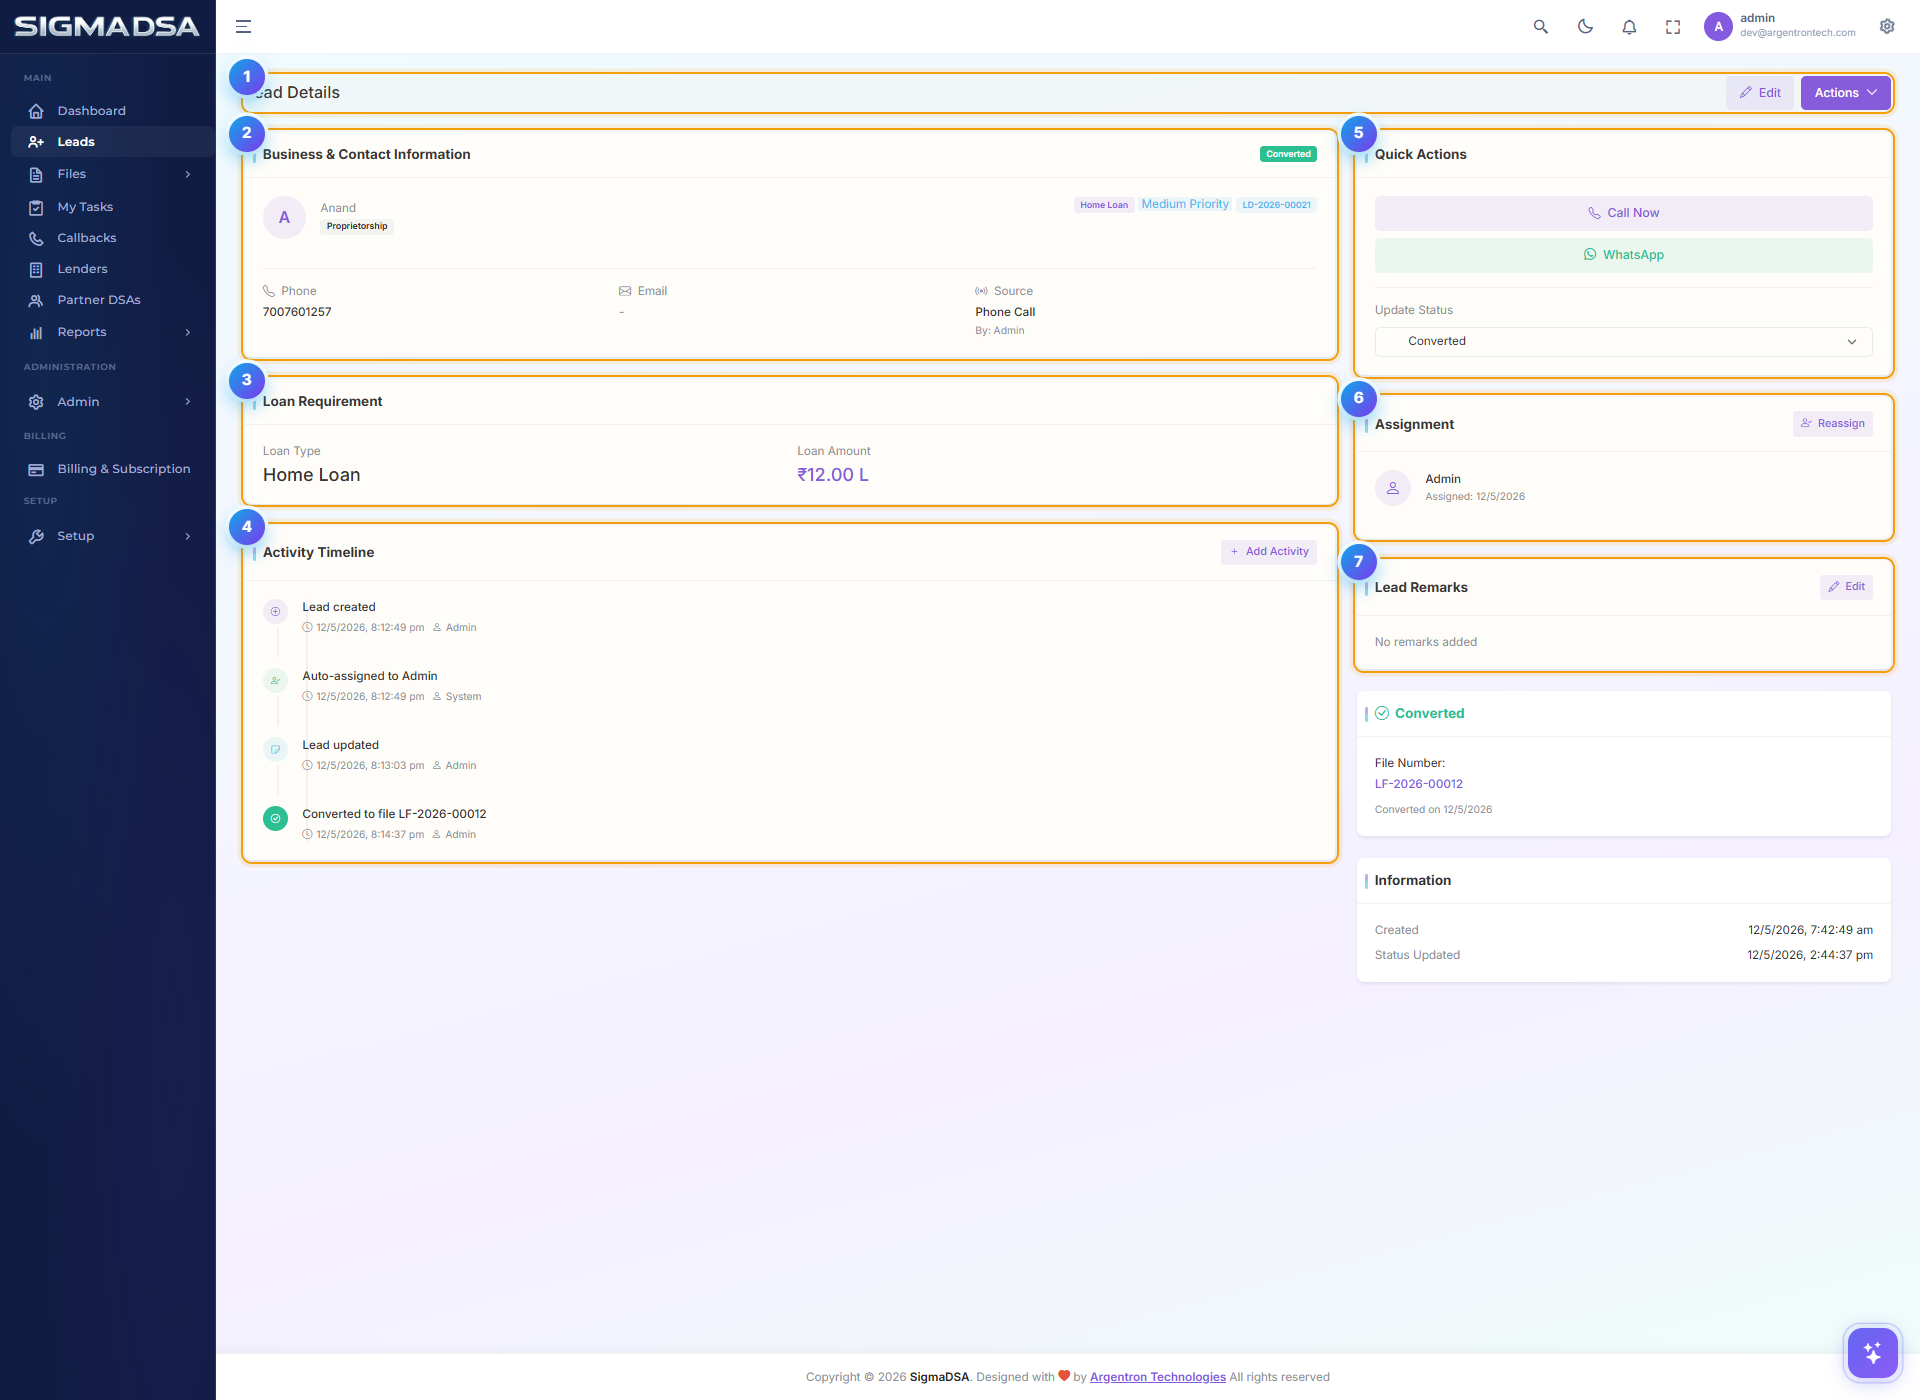Image resolution: width=1920 pixels, height=1400 pixels.
Task: Click the Edit button in Lead Details header
Action: click(1760, 93)
